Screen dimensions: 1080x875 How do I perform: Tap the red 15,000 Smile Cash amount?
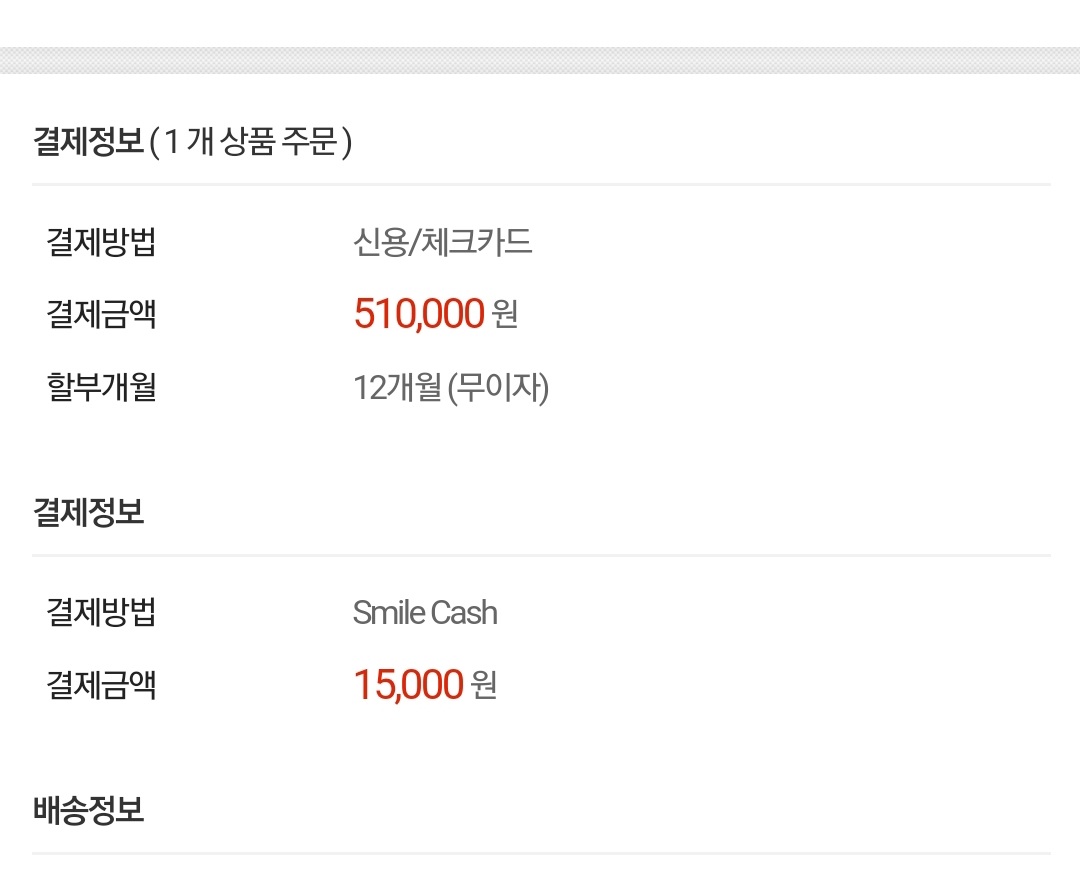point(408,685)
